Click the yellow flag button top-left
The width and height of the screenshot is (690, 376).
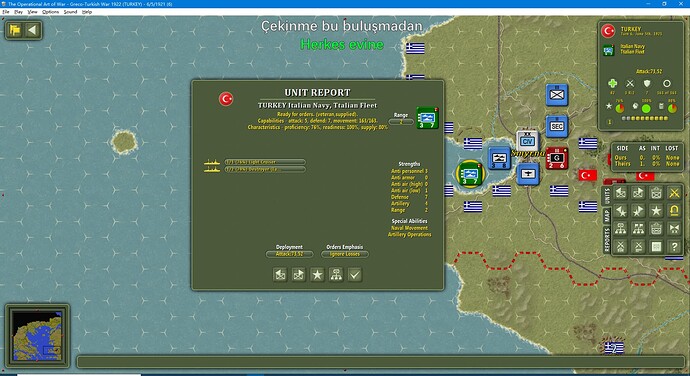(15, 30)
